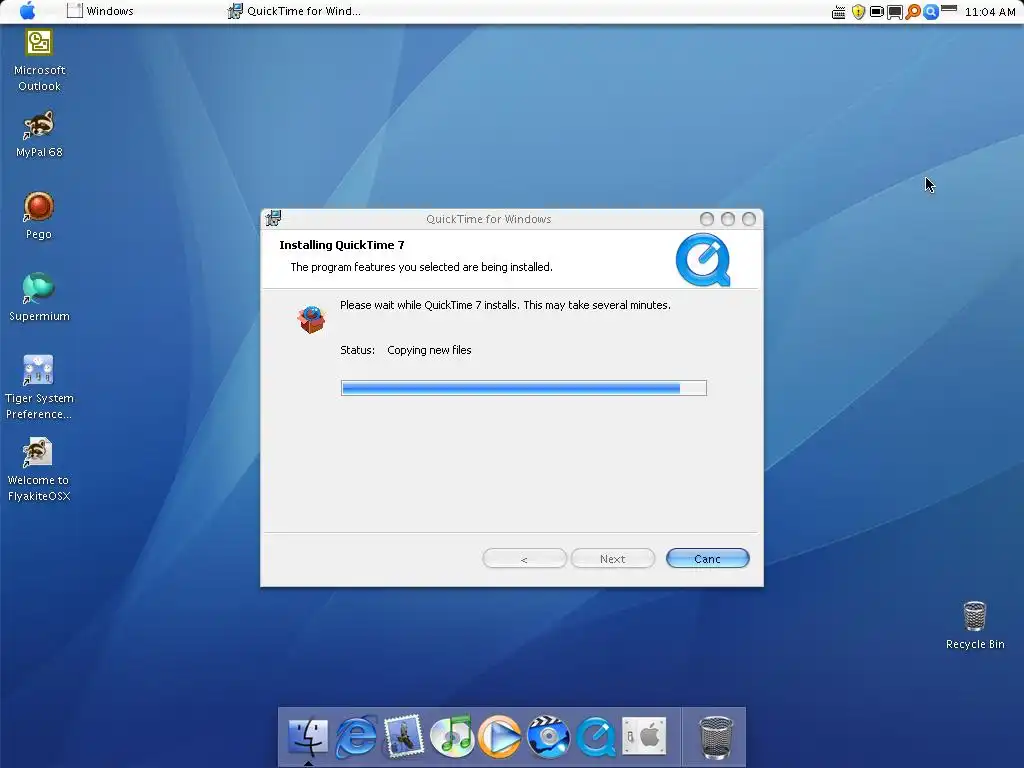1024x768 pixels.
Task: Click the clock showing 11:04 AM
Action: 990,12
